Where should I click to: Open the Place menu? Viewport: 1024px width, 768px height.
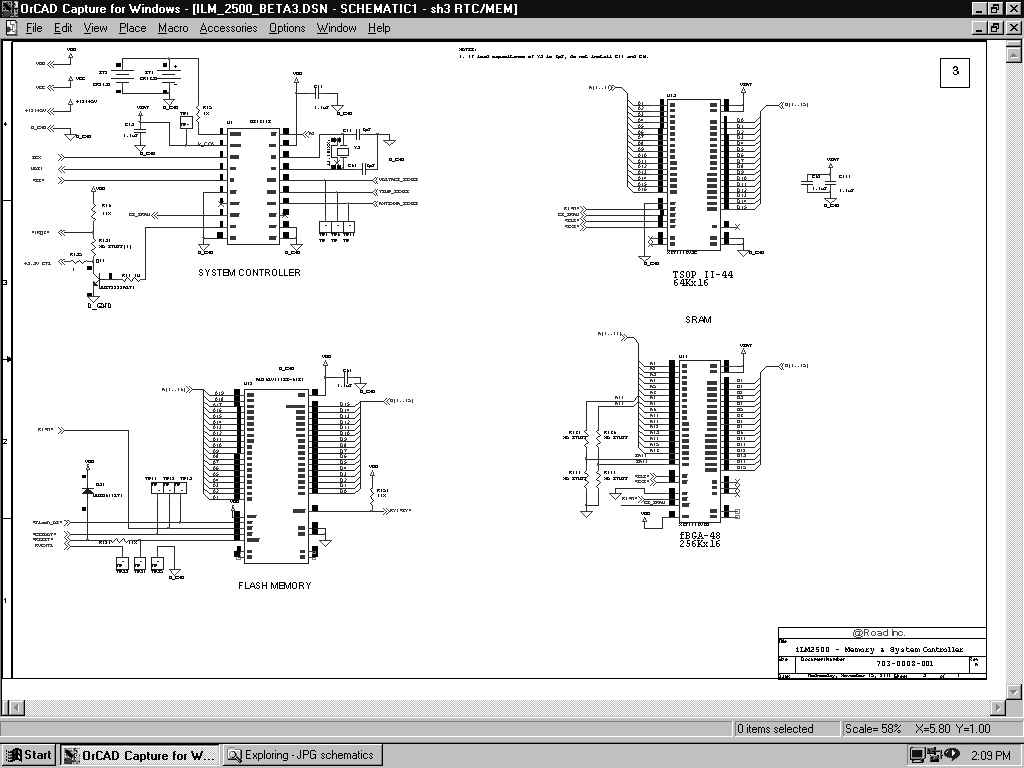pos(132,28)
